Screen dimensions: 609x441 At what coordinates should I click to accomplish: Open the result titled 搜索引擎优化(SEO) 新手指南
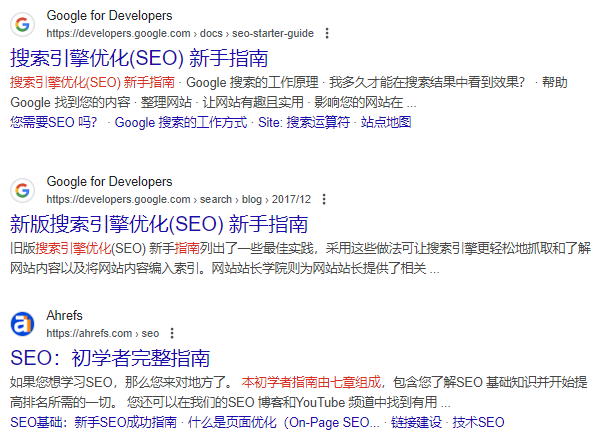[x=139, y=58]
